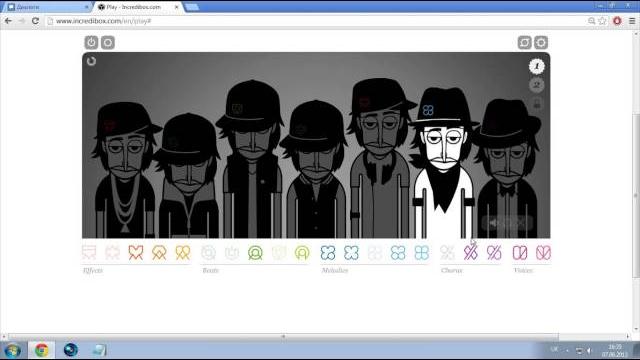Click the zoom magnifier in address bar

[591, 21]
